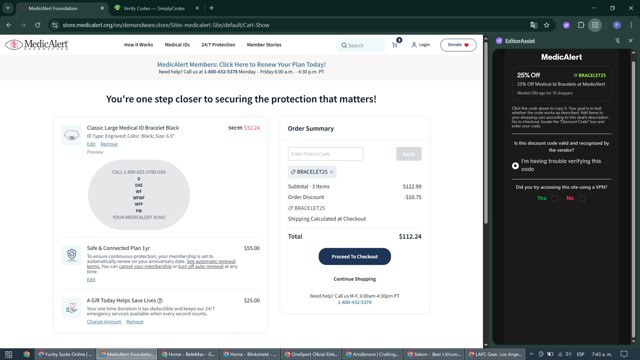Switch to Funky Socks Online taskbar window
This screenshot has width=640, height=360.
[x=65, y=354]
